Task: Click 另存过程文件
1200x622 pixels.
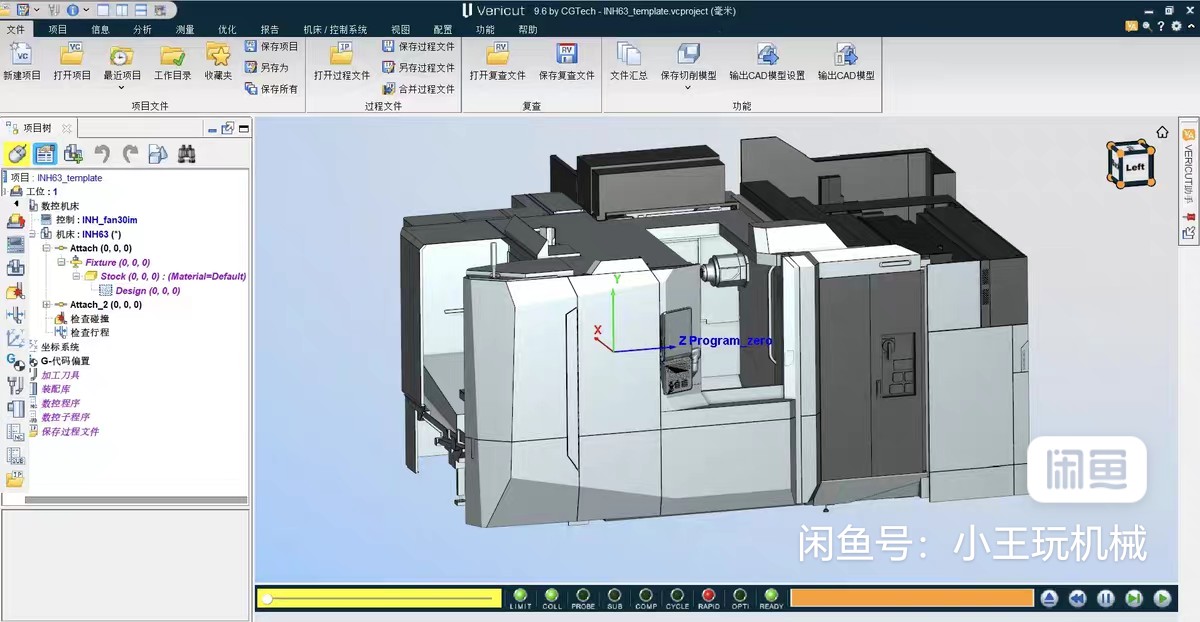Action: [418, 67]
